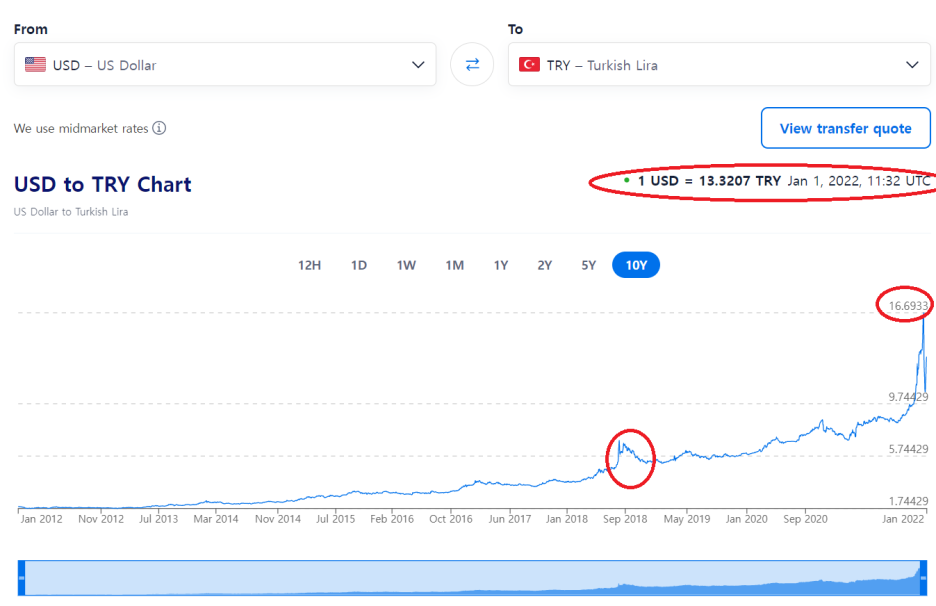Viewport: 936px width, 606px height.
Task: Click 'US Dollar to Turkish Lira' subtitle
Action: point(71,212)
